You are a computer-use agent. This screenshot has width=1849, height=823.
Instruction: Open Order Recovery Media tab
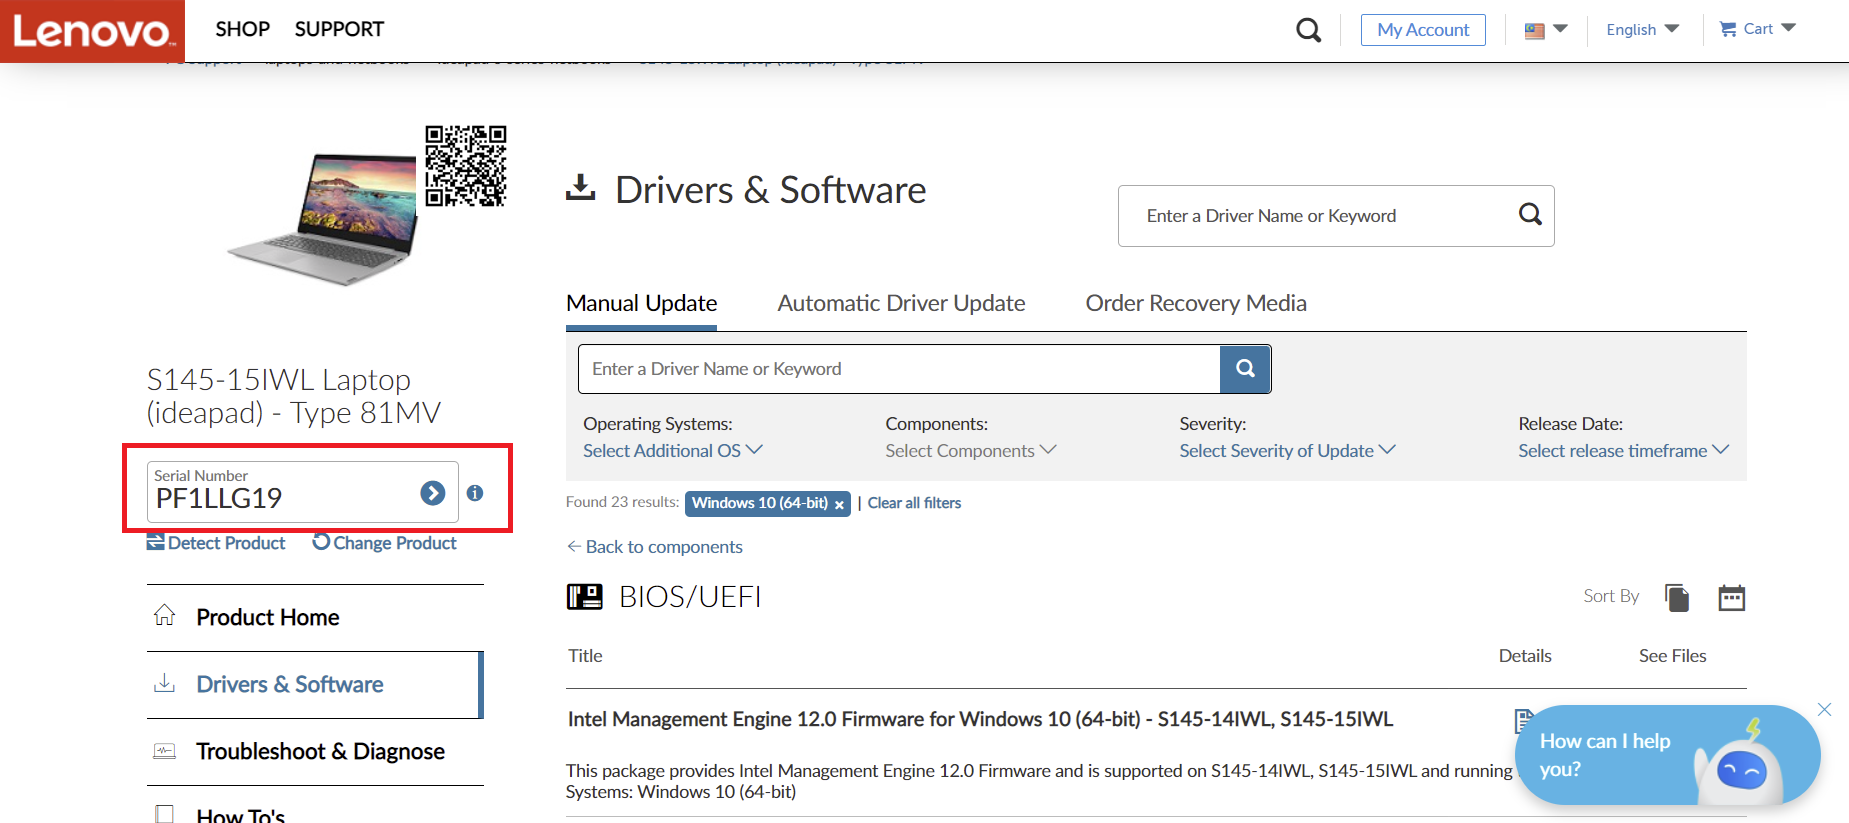(x=1196, y=303)
